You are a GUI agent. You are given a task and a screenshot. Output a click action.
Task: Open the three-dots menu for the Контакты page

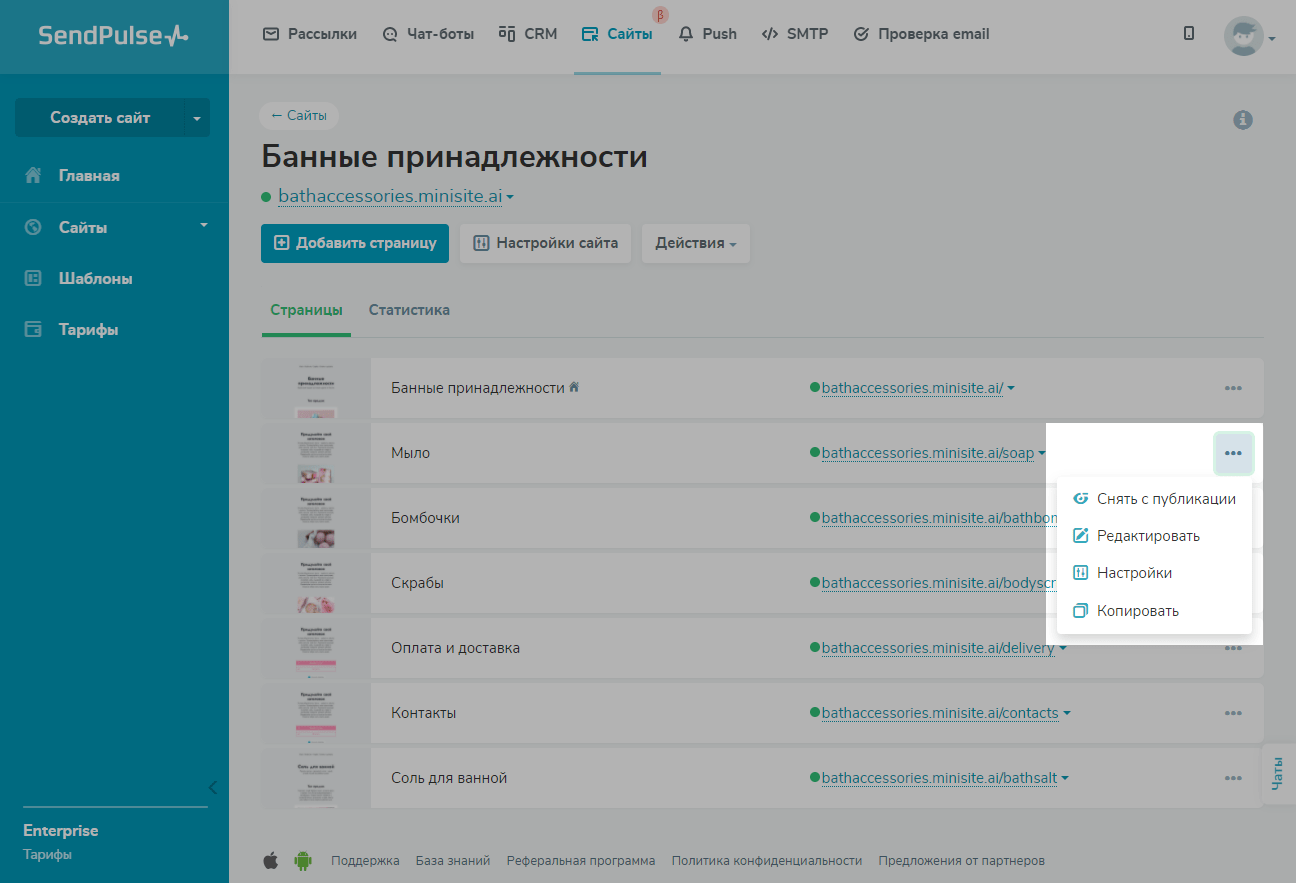click(x=1232, y=713)
